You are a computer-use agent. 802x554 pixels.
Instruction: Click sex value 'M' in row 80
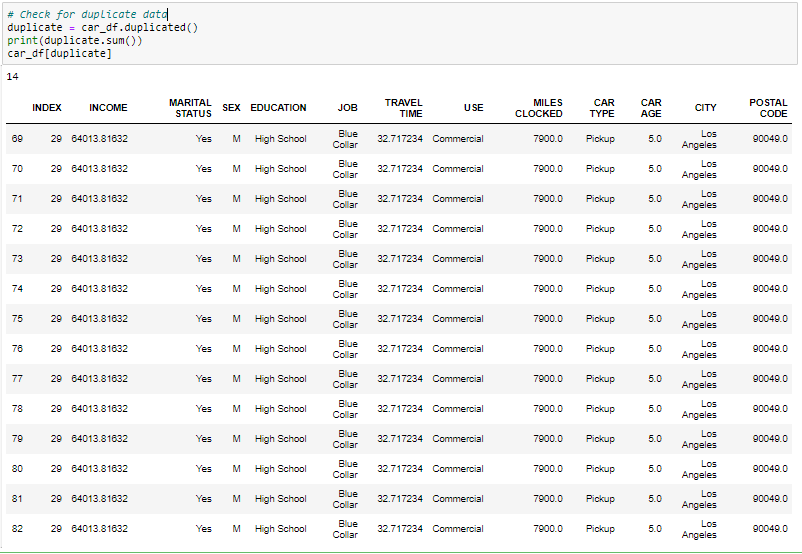(236, 469)
